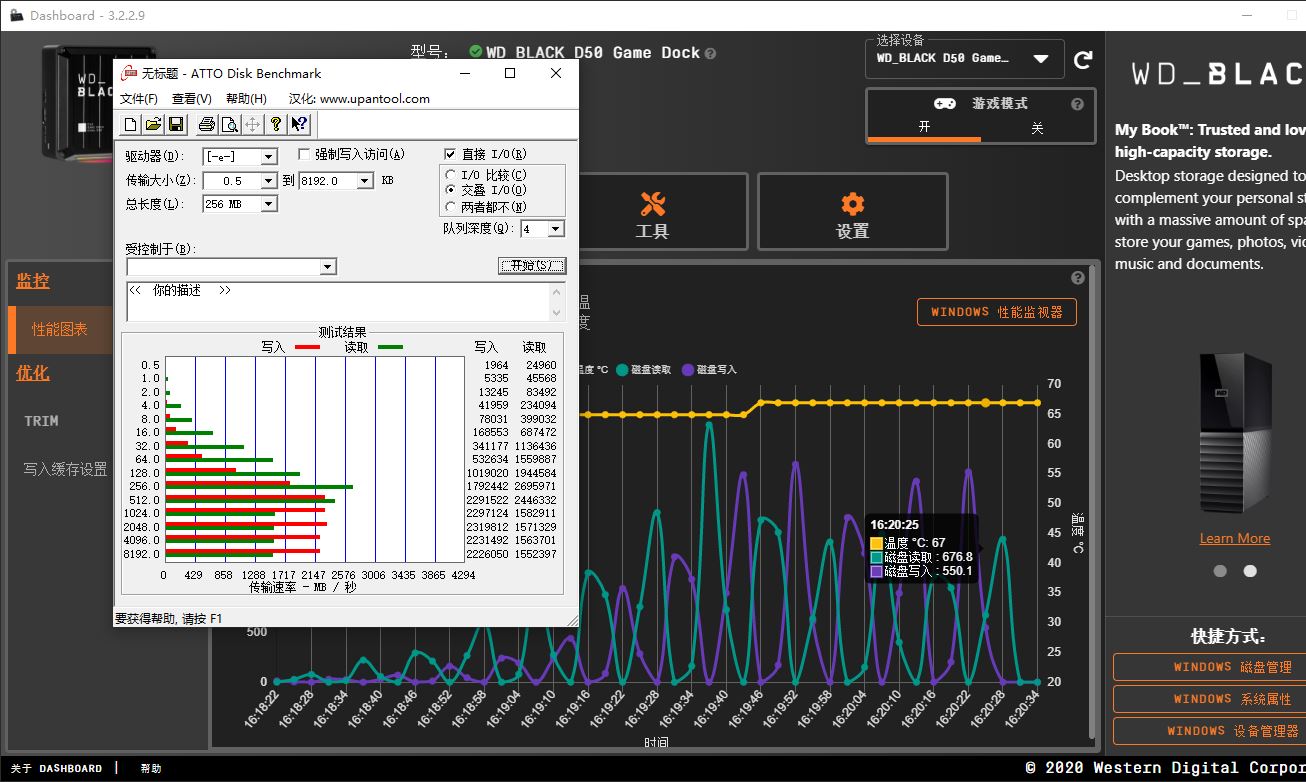Click the description box vertical scrollbar
Screen dimensions: 1306x782
[558, 301]
